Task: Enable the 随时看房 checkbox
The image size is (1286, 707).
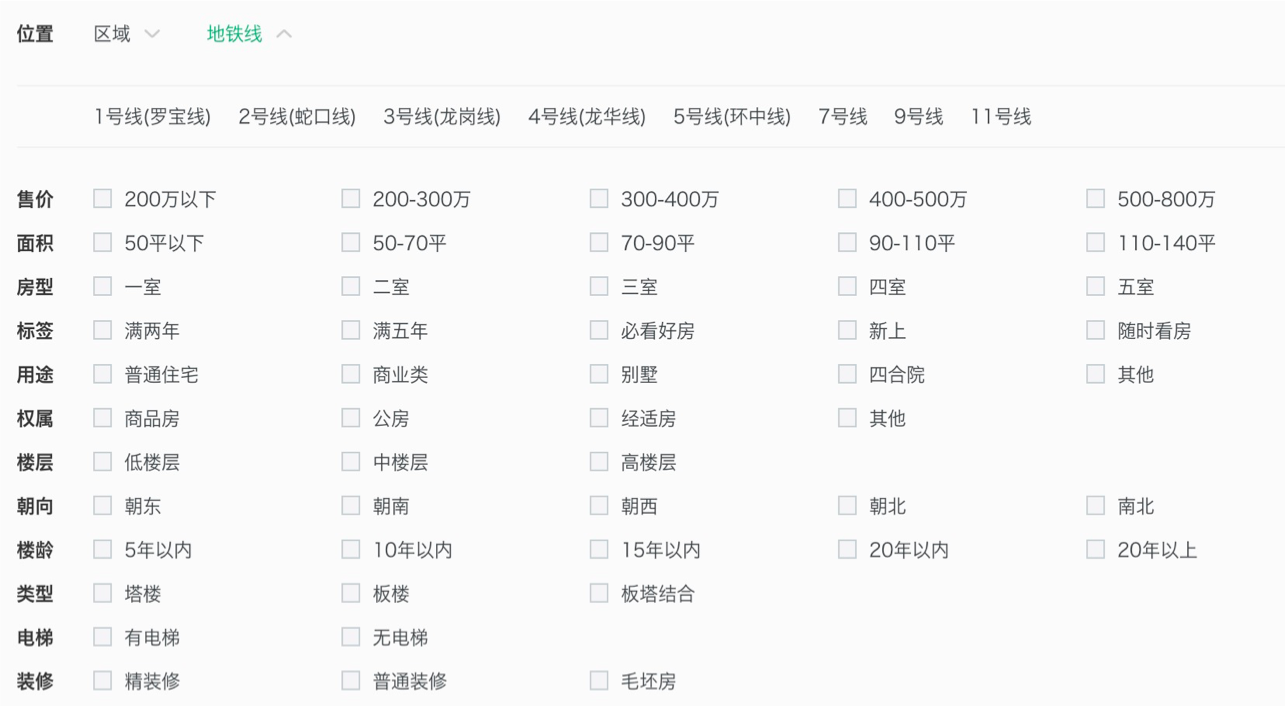Action: pyautogui.click(x=1096, y=331)
